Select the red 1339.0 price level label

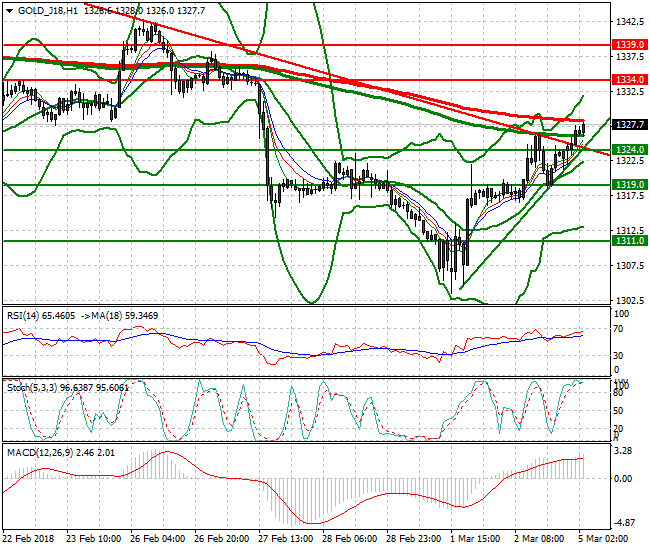630,45
